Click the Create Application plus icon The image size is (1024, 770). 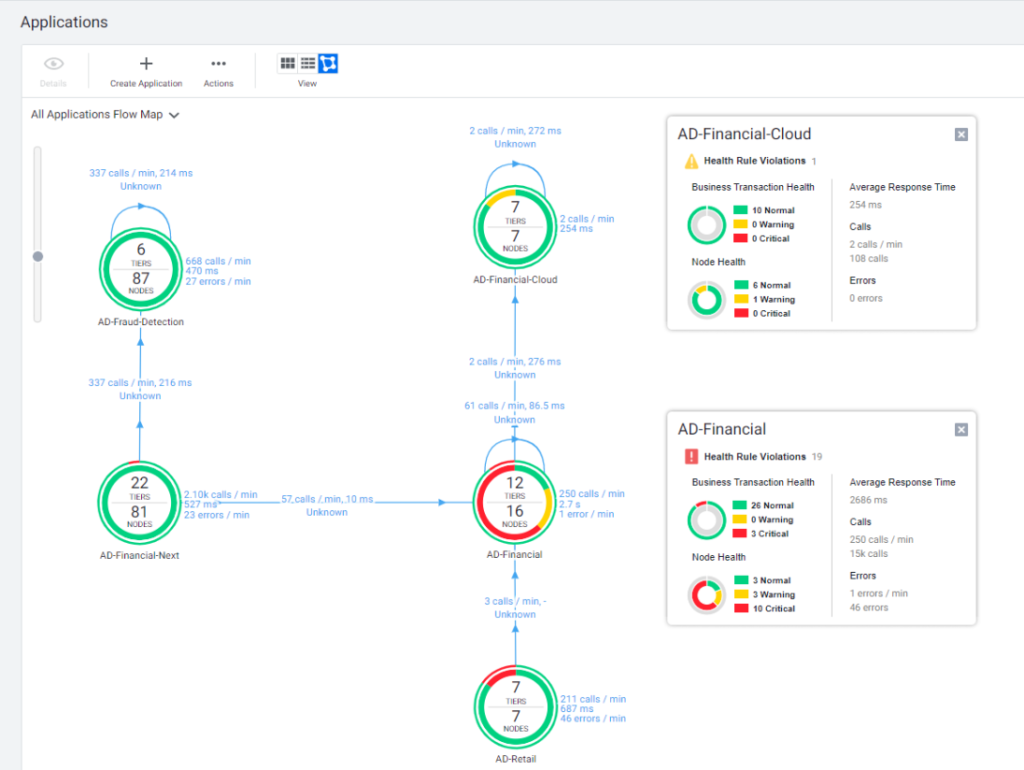click(146, 64)
